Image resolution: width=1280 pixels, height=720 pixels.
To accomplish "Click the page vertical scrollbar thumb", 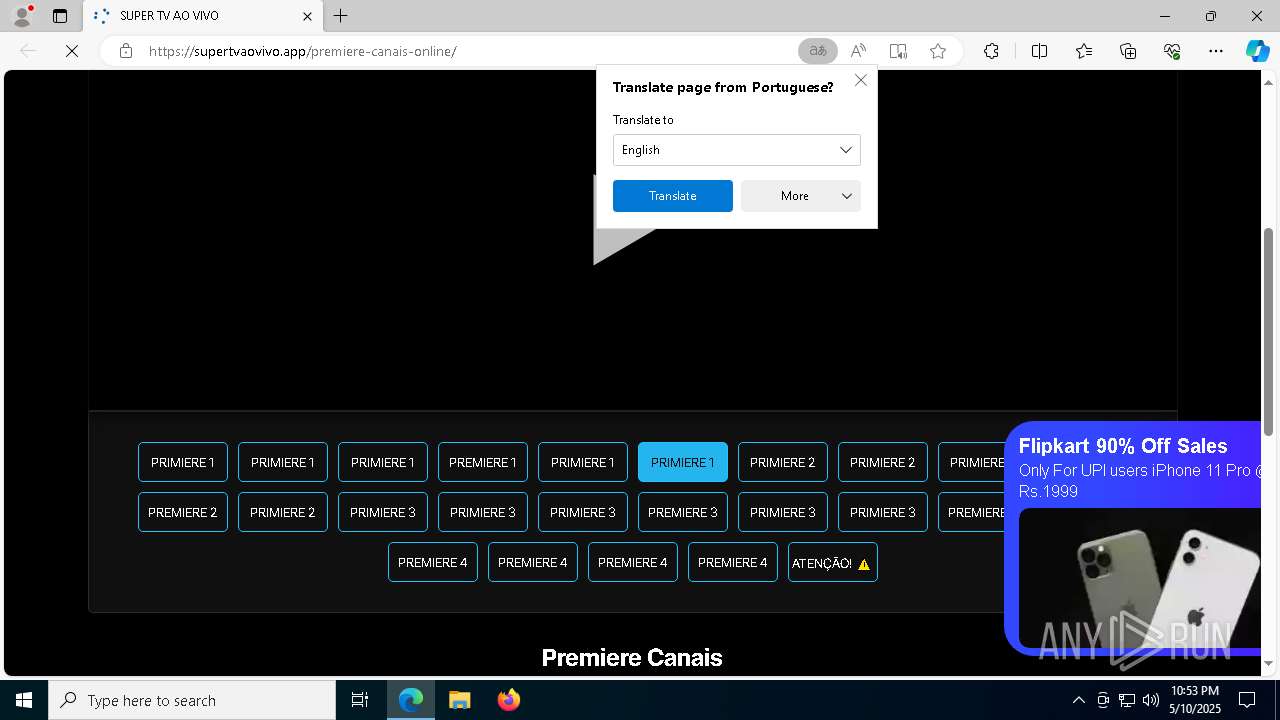I will tap(1269, 331).
